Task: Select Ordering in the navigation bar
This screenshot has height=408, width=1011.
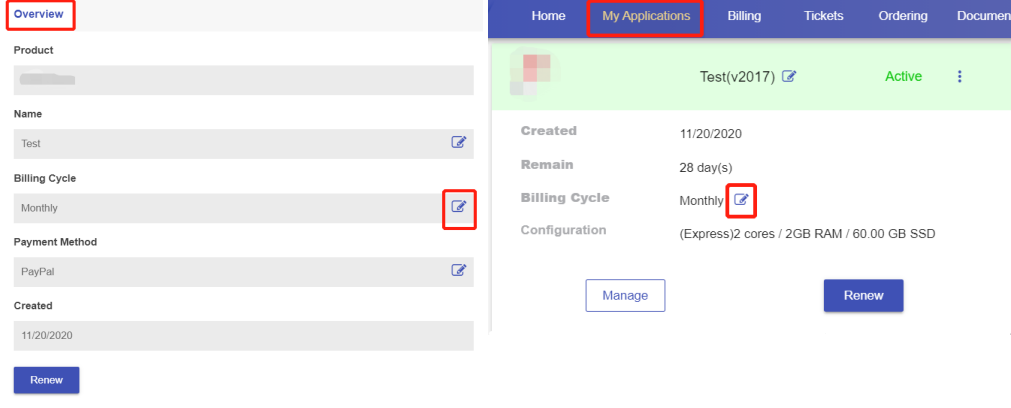Action: 902,16
